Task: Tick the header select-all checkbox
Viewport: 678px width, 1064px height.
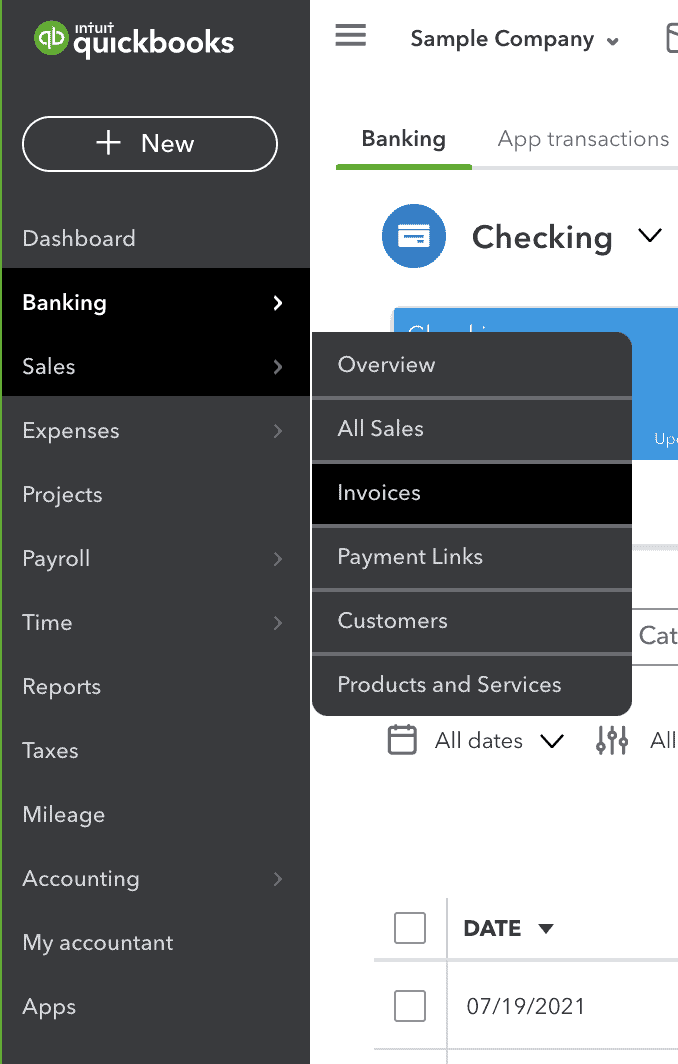Action: pyautogui.click(x=410, y=928)
